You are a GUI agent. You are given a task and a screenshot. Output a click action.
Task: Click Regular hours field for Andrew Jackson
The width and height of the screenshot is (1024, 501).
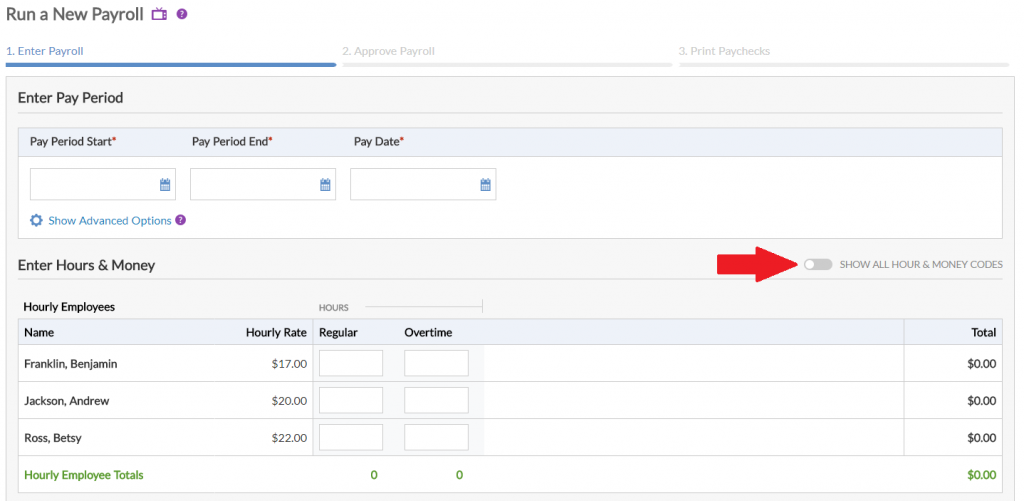click(350, 401)
